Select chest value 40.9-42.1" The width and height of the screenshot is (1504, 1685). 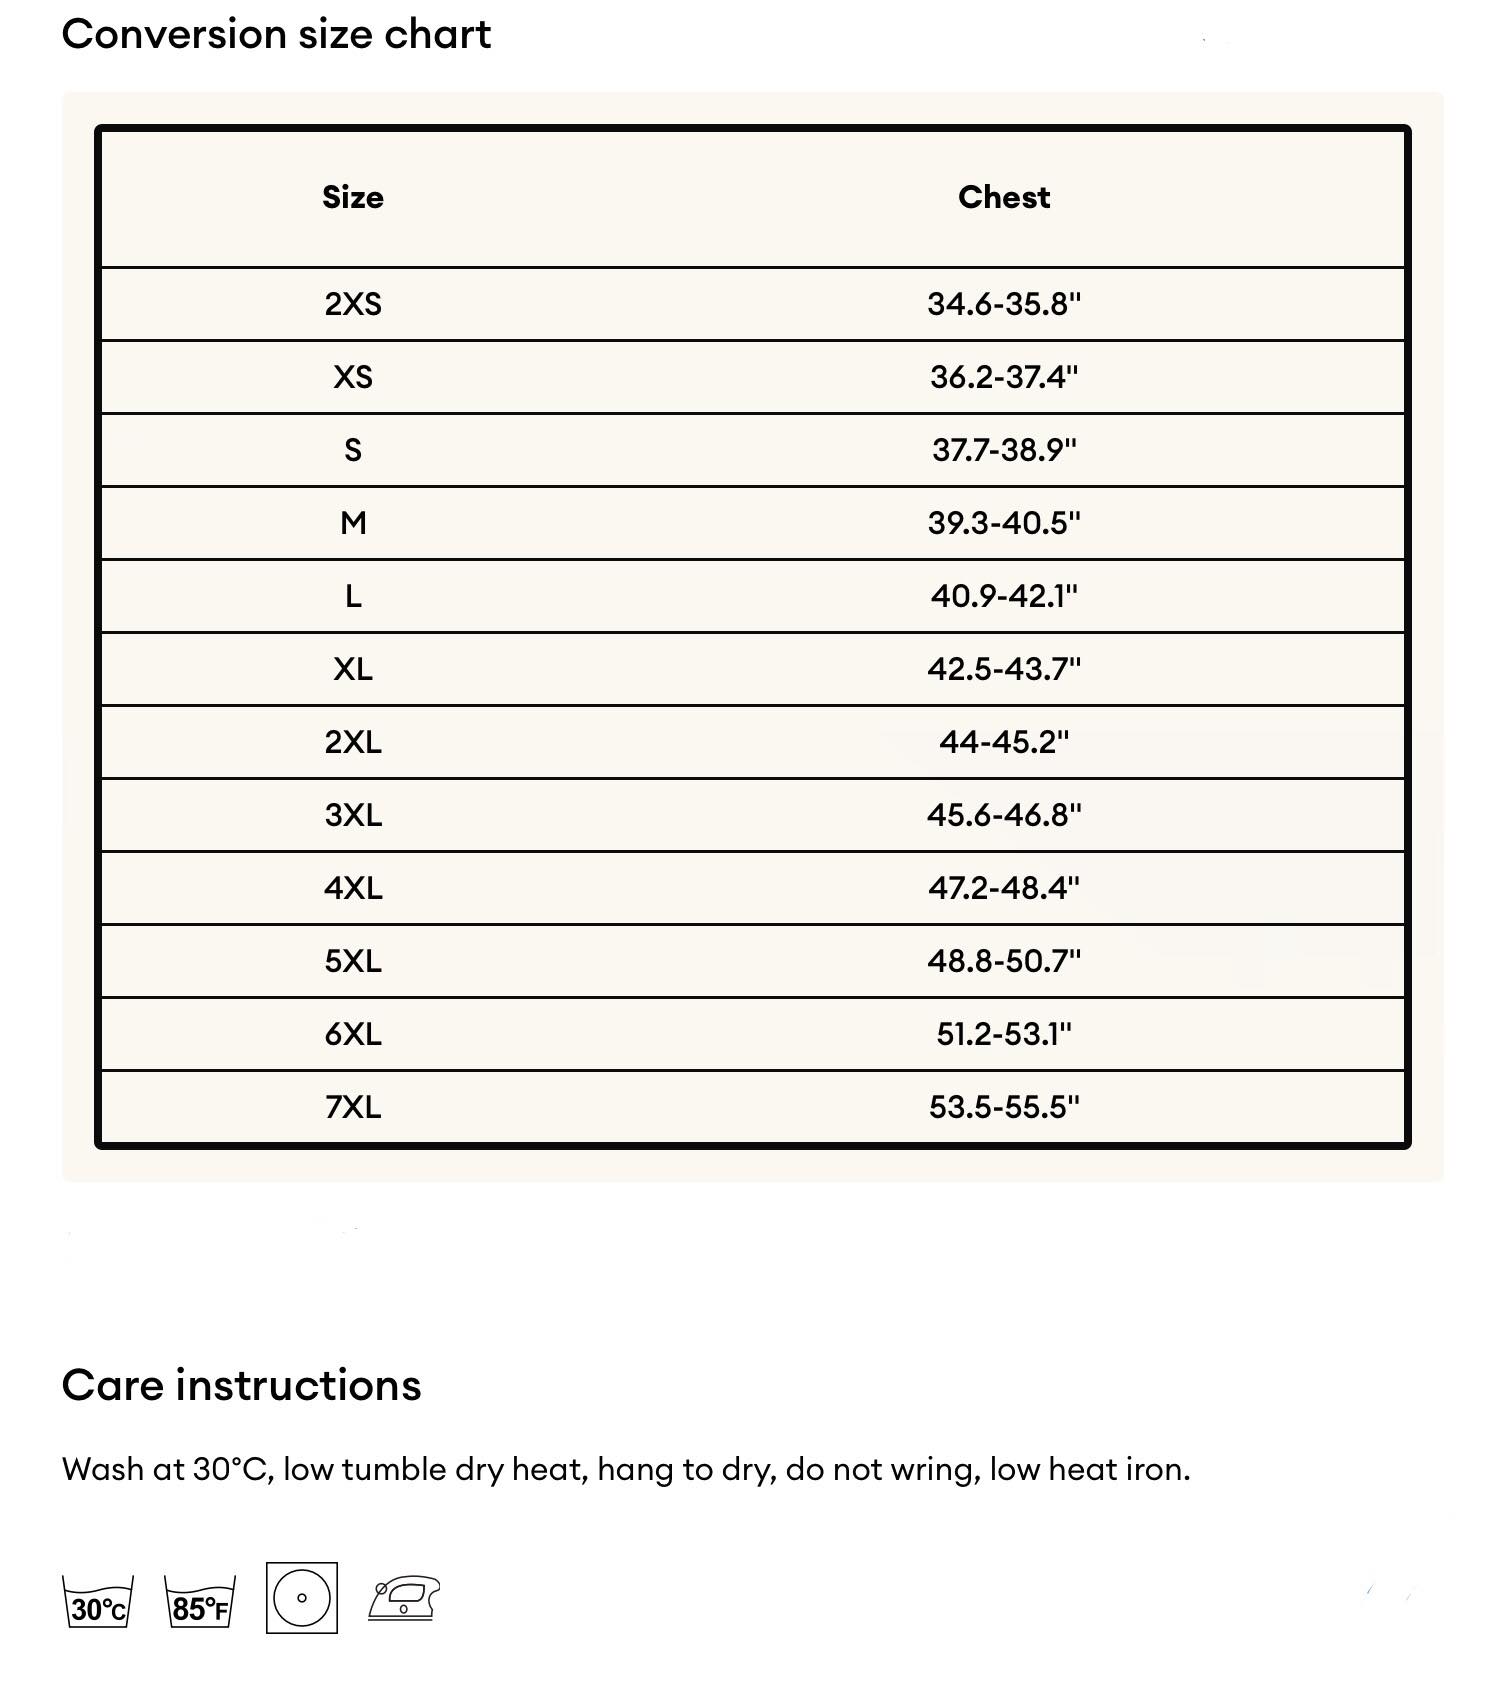click(1004, 596)
